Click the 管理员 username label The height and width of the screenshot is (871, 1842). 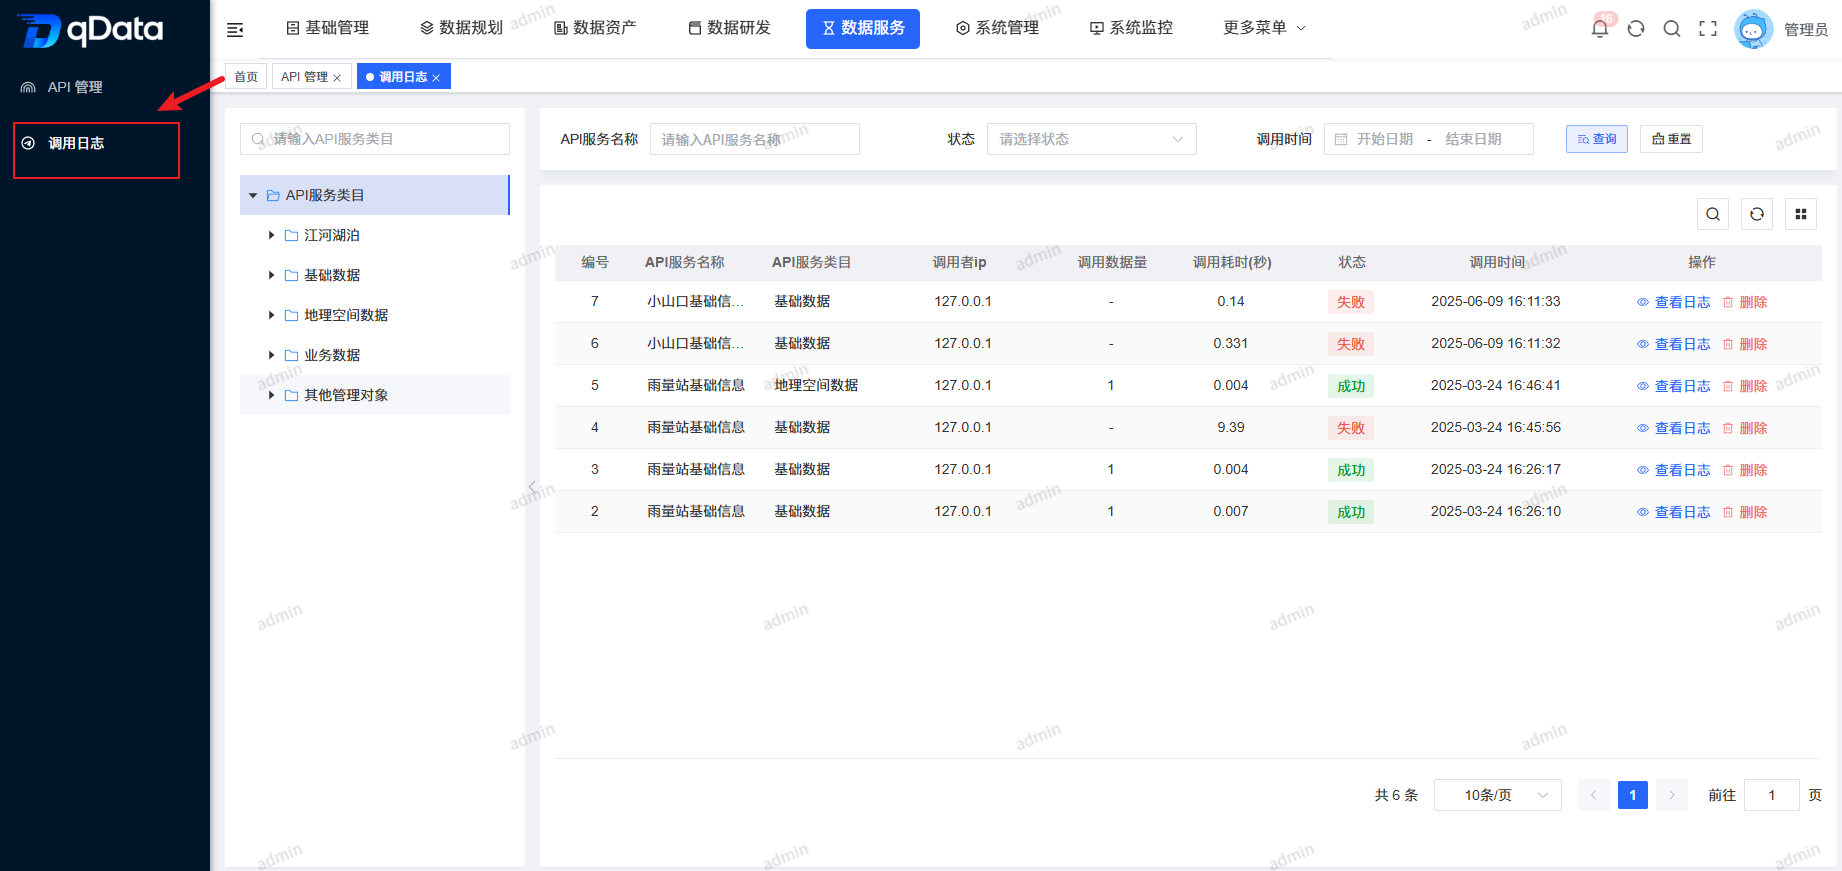point(1806,30)
